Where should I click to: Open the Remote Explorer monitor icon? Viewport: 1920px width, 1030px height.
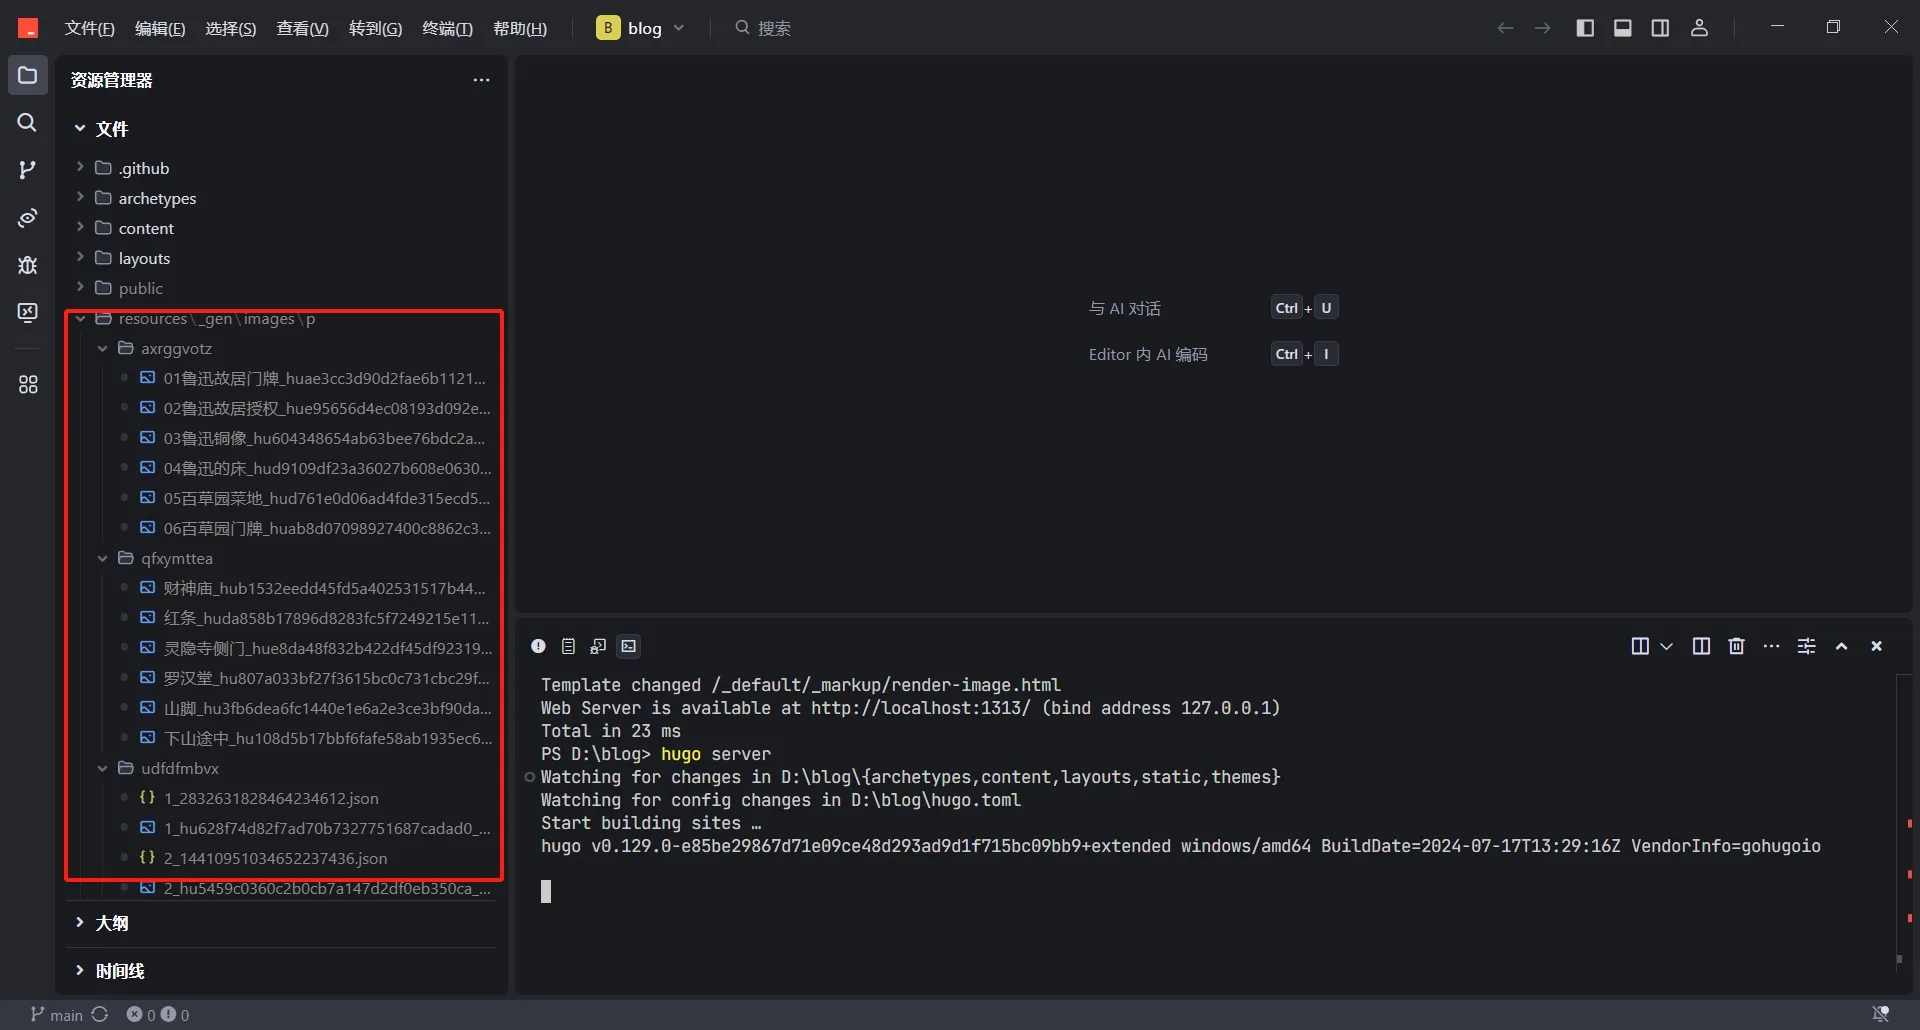pyautogui.click(x=28, y=312)
